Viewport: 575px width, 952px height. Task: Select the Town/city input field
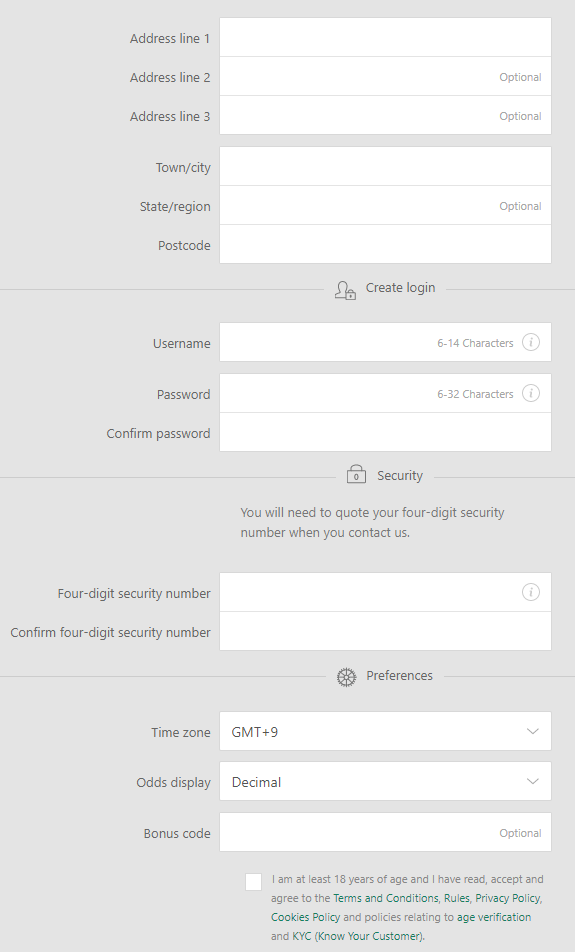385,166
